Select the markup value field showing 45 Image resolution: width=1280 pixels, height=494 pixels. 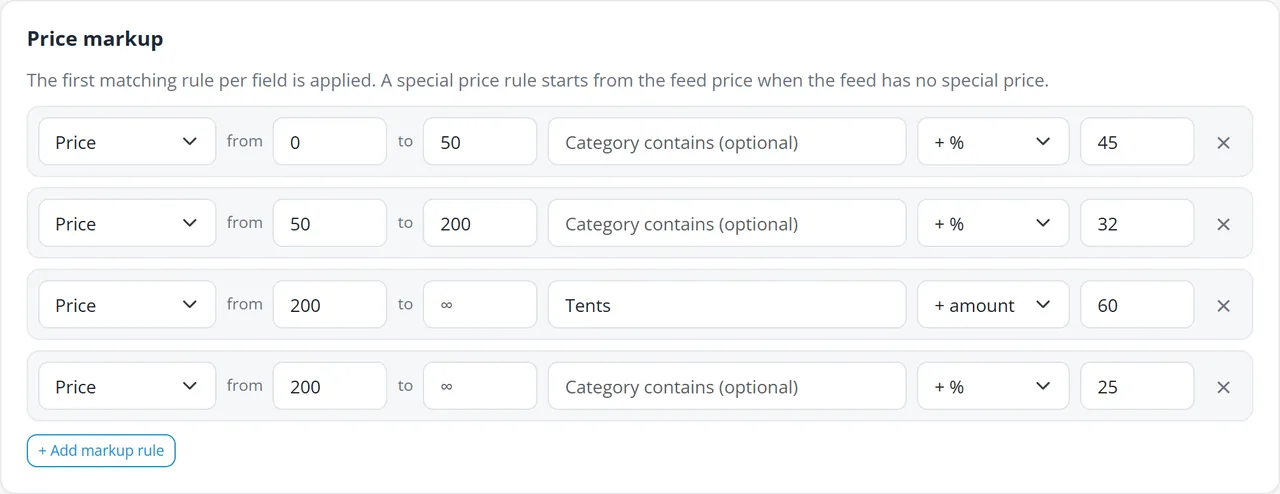click(1137, 142)
